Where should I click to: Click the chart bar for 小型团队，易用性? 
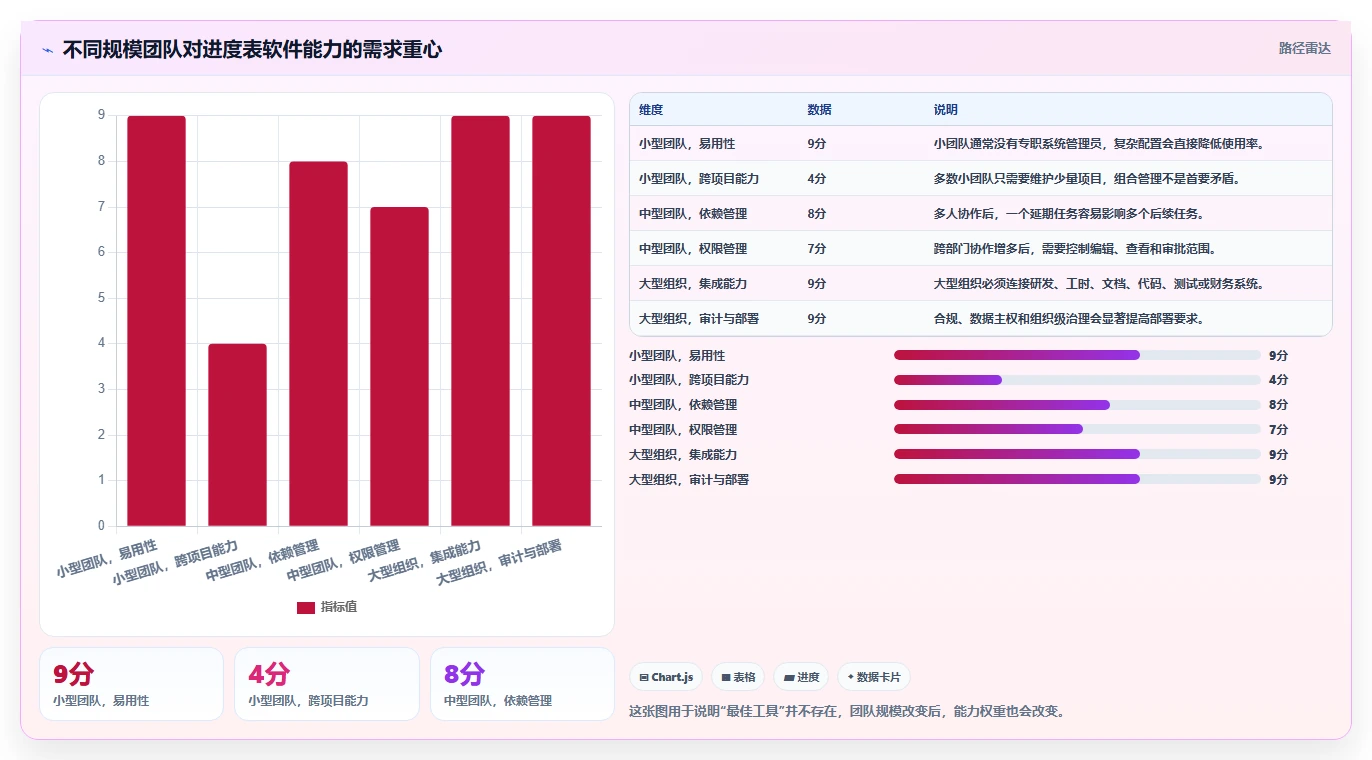tap(157, 321)
